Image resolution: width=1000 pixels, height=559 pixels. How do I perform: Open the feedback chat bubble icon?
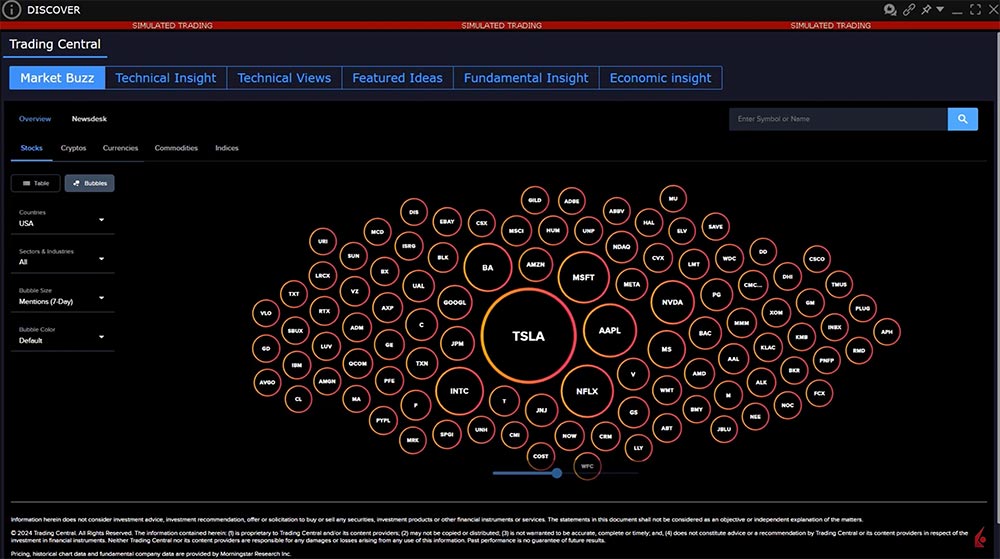tap(890, 10)
